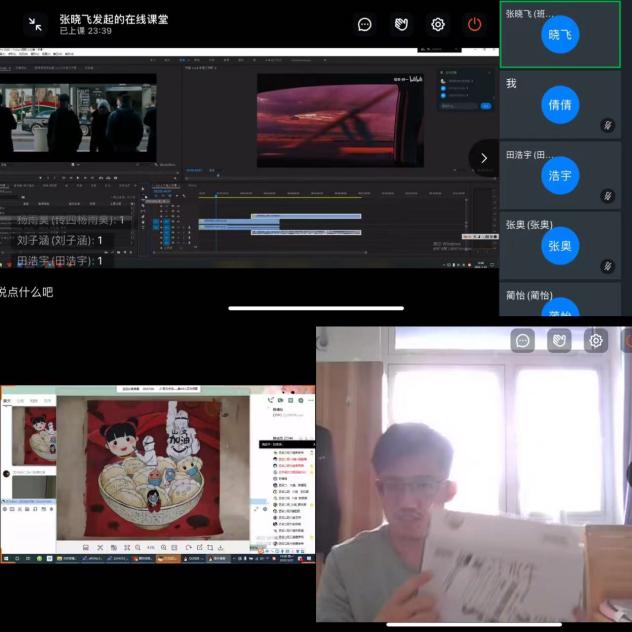Raise hand using the header hand icon

click(401, 24)
